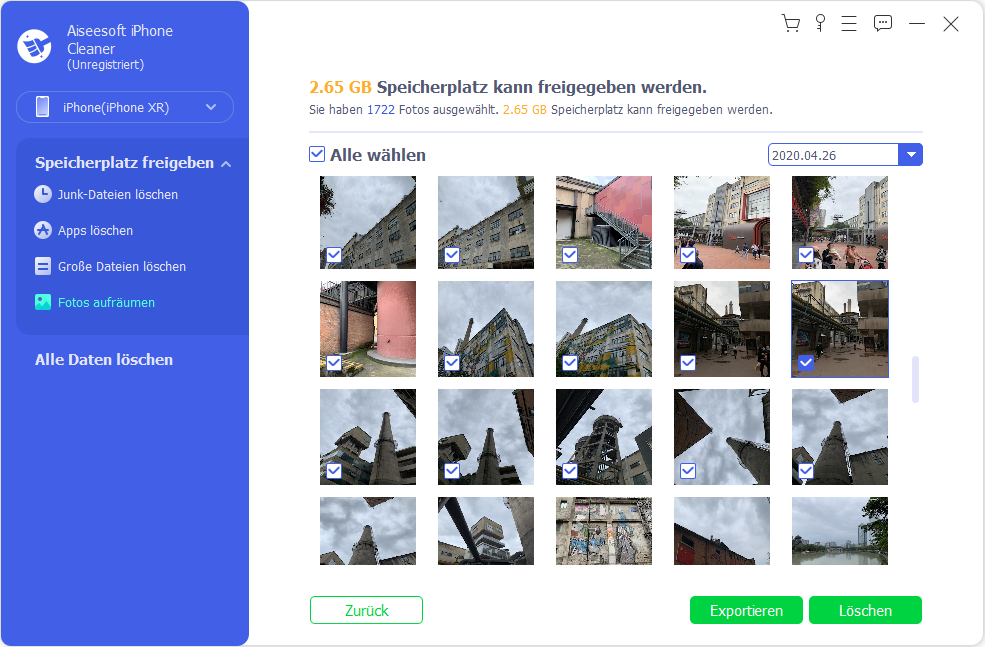
Task: Select Alle Daten löschen in sidebar
Action: click(x=104, y=360)
